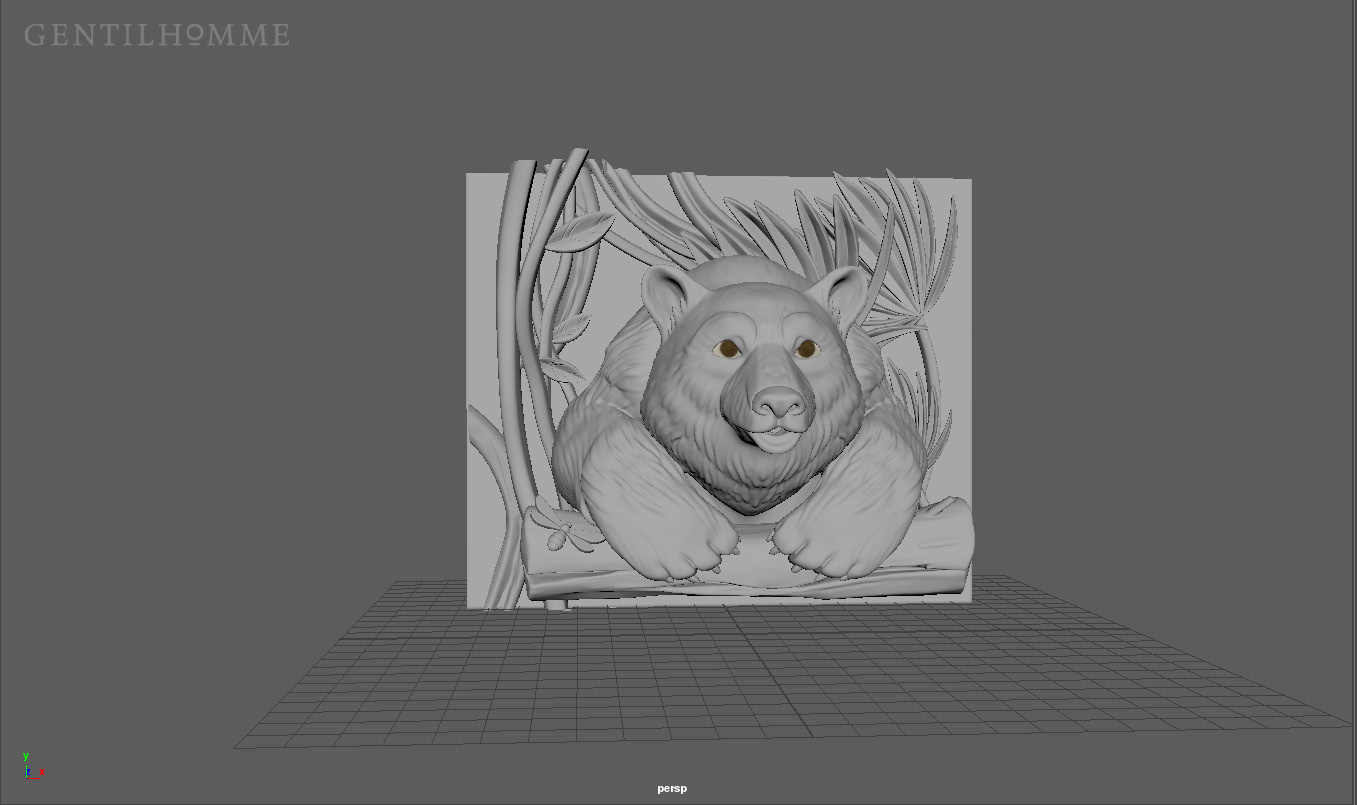
Task: Select the bear's nose on the model
Action: click(779, 402)
